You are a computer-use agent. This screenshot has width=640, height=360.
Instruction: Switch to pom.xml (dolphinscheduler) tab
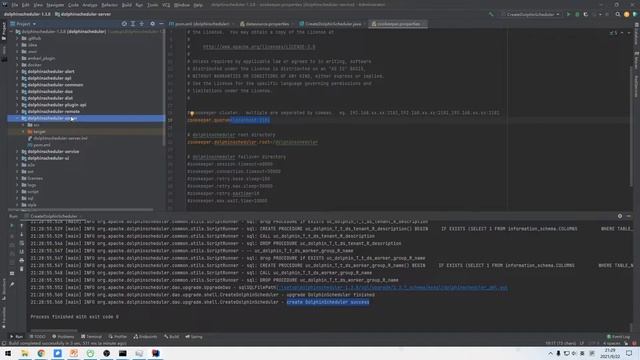(x=200, y=24)
